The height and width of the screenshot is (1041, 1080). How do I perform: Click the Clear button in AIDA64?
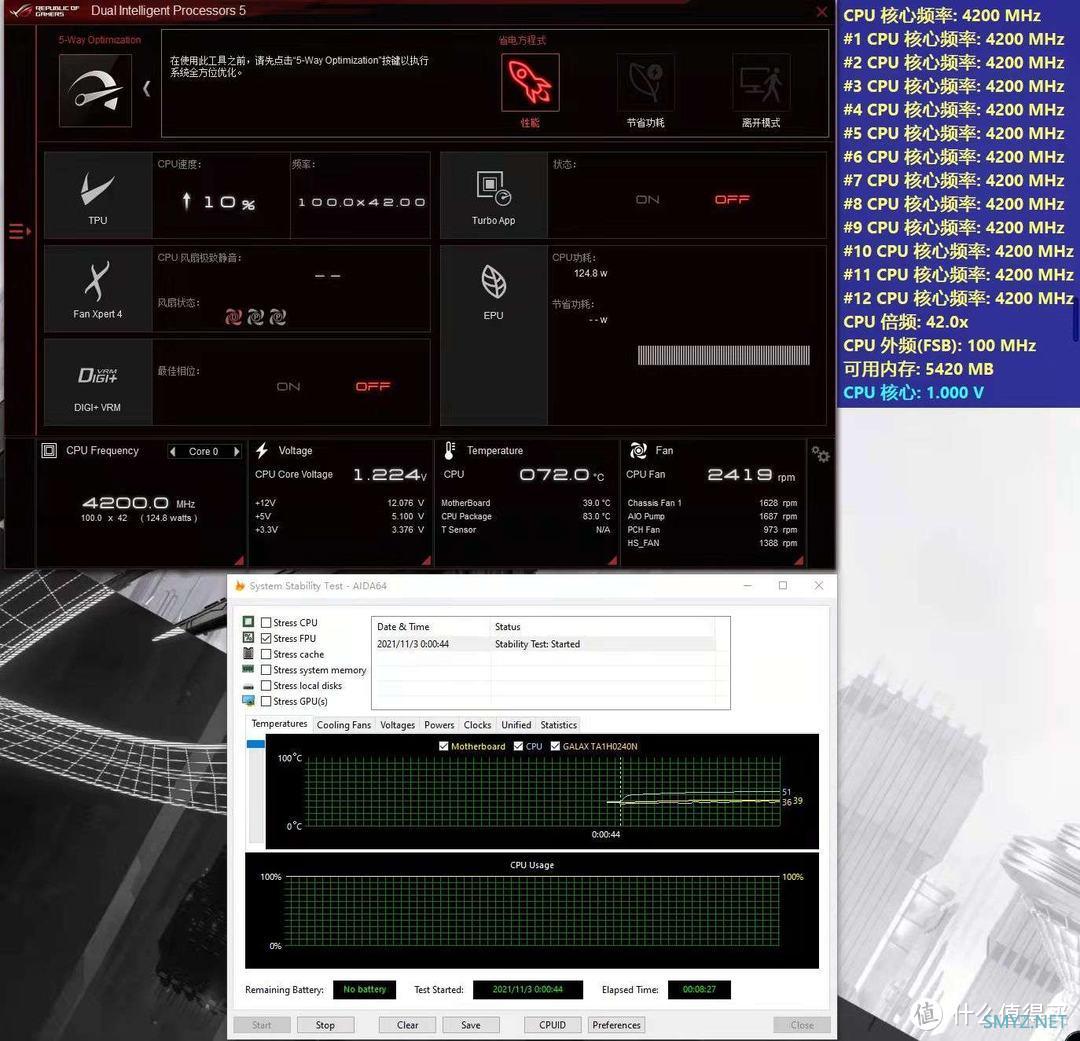tap(408, 1024)
